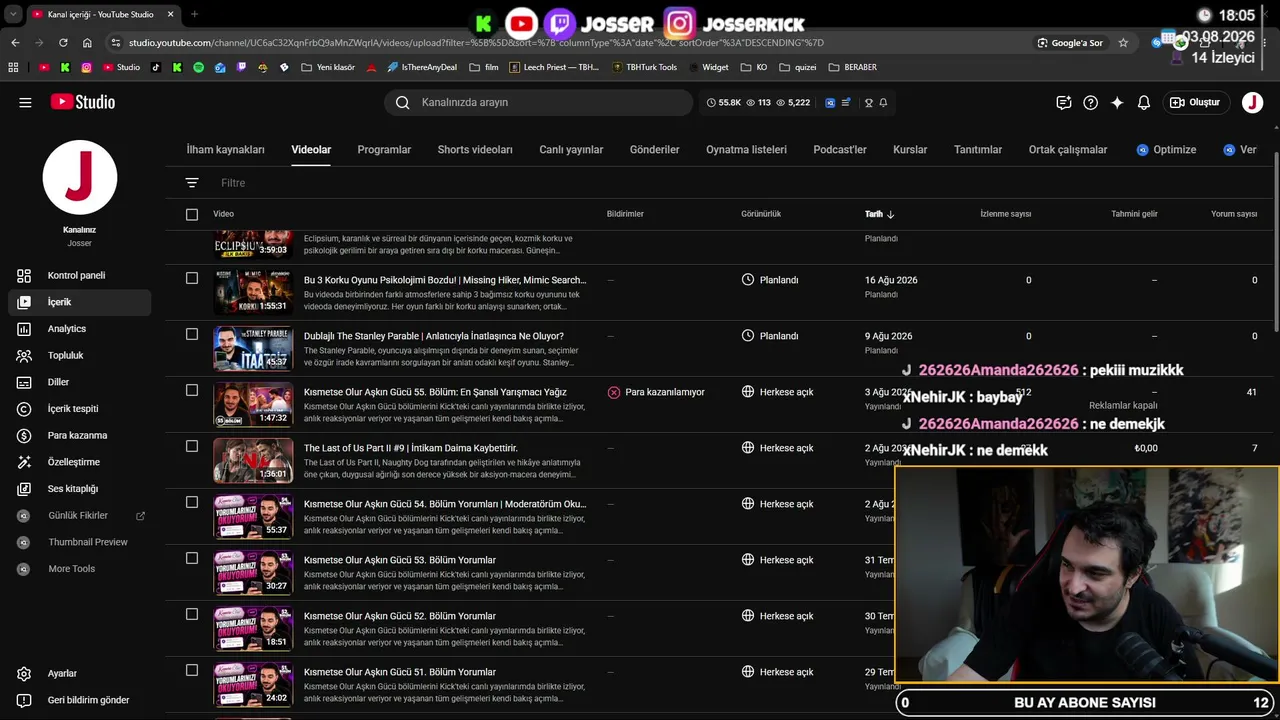1280x720 pixels.
Task: Click Geri bildirim gönder
Action: 89,700
